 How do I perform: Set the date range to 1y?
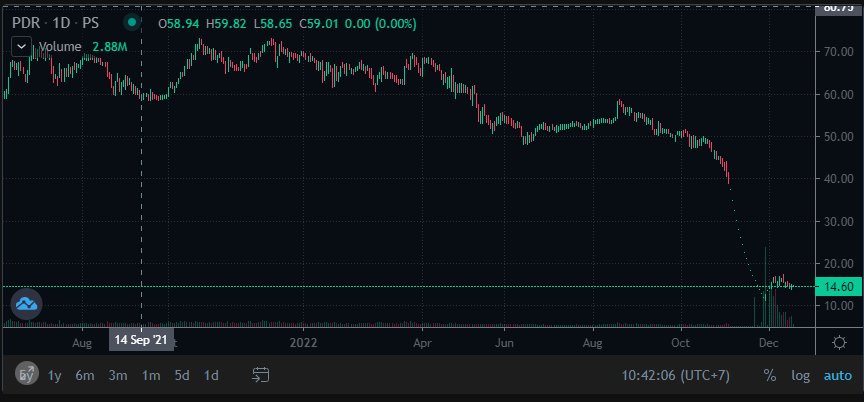point(55,376)
